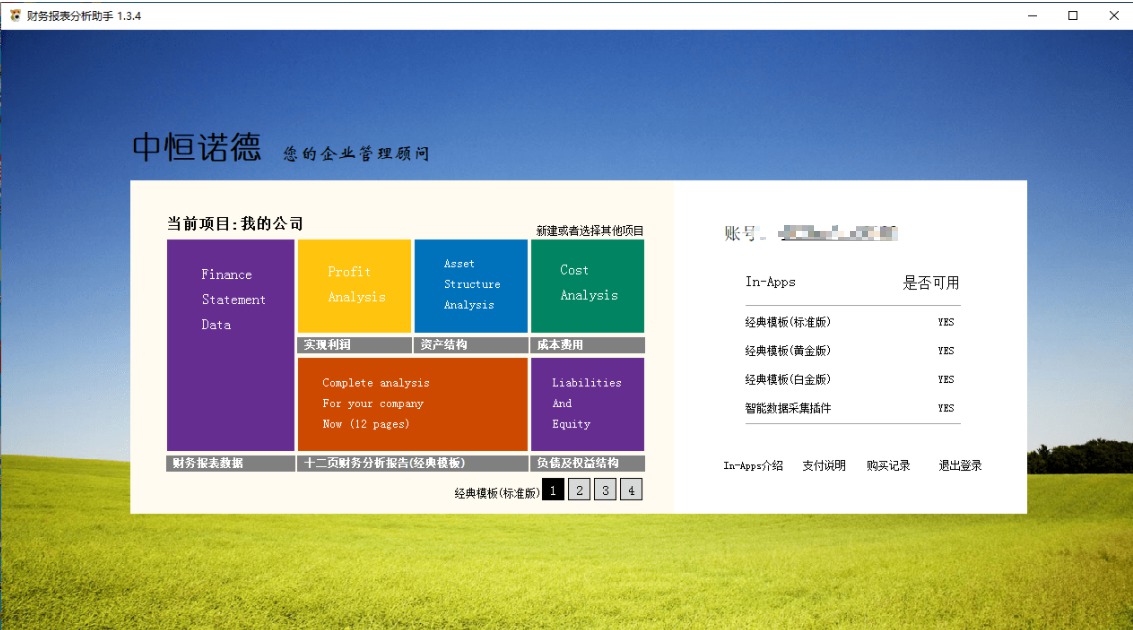Image resolution: width=1133 pixels, height=630 pixels.
Task: Open the yellow Profit Analysis tile
Action: [x=354, y=286]
